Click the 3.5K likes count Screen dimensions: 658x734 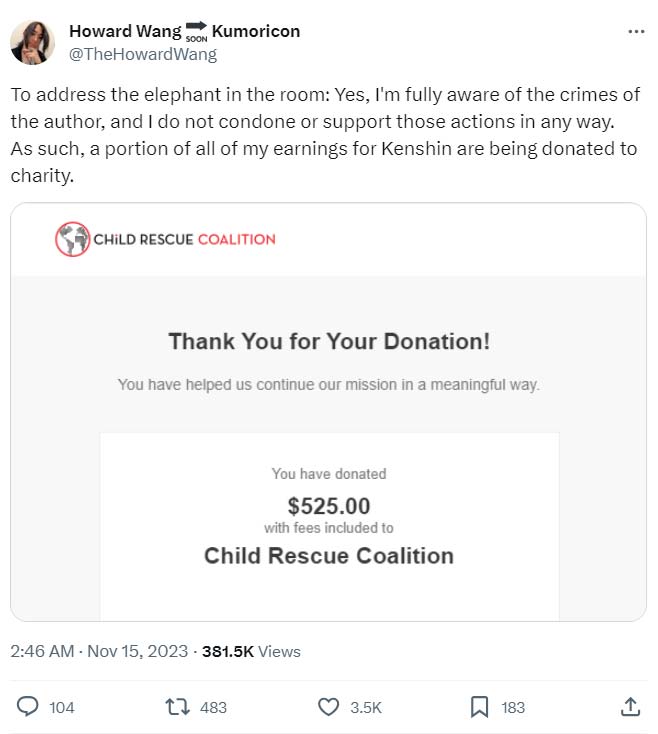pyautogui.click(x=366, y=707)
